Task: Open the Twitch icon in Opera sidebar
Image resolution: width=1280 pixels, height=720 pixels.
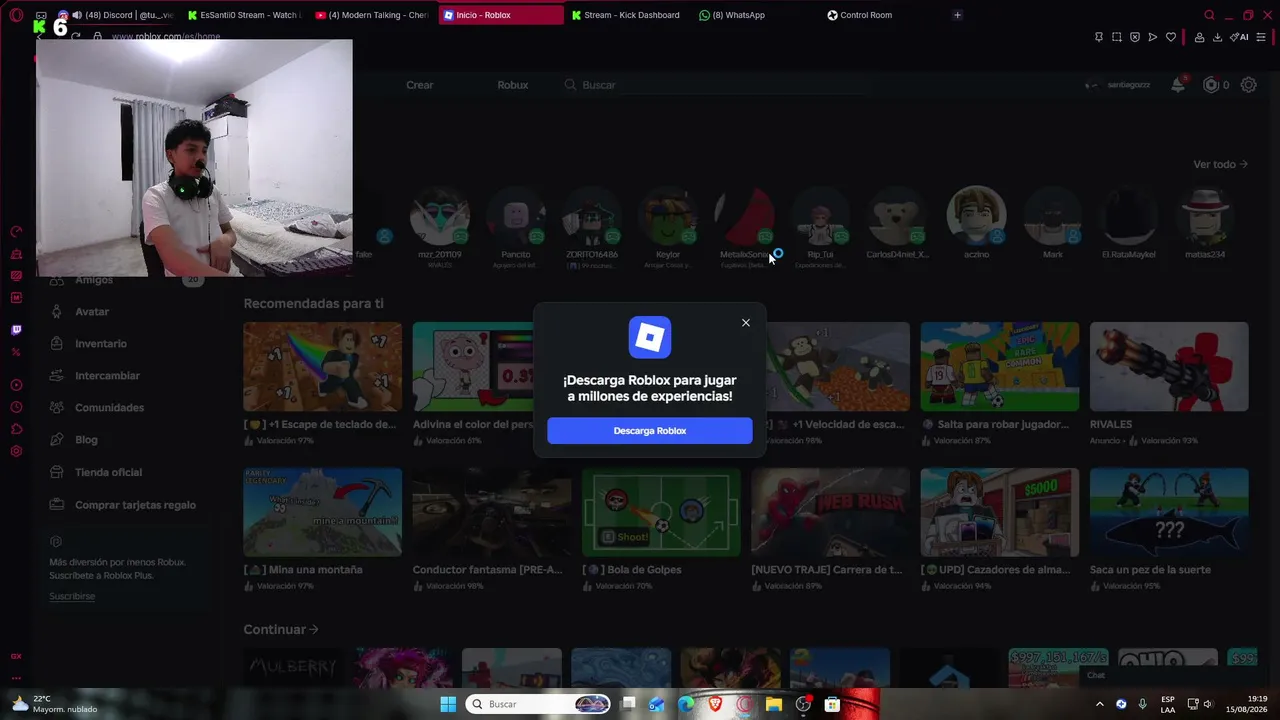Action: [16, 330]
